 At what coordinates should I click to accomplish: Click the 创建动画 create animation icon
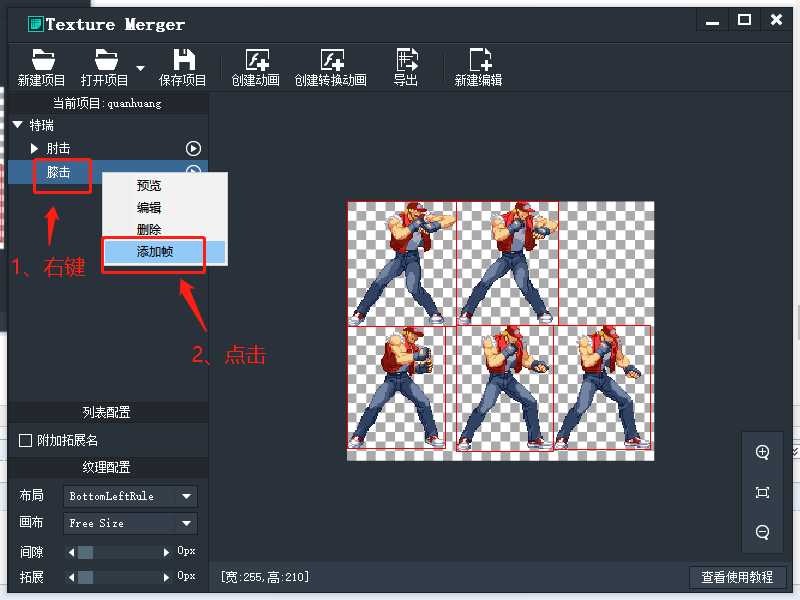pyautogui.click(x=257, y=60)
